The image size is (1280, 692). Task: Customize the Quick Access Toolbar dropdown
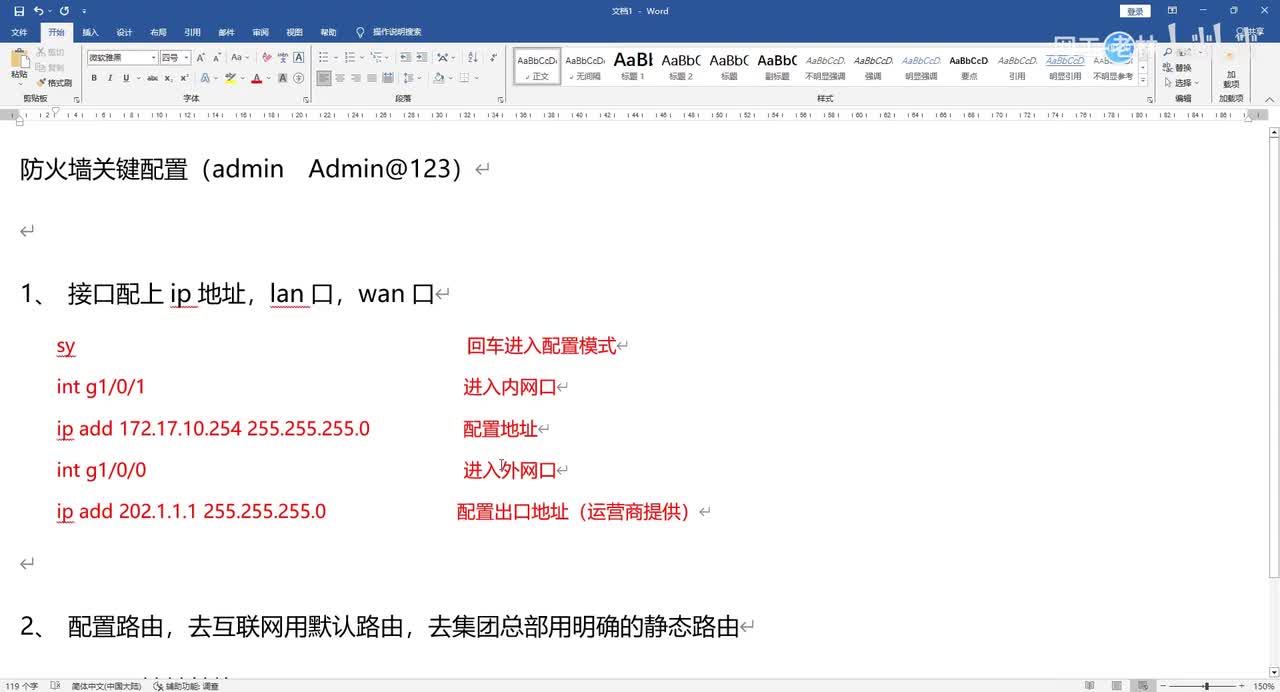click(x=84, y=11)
